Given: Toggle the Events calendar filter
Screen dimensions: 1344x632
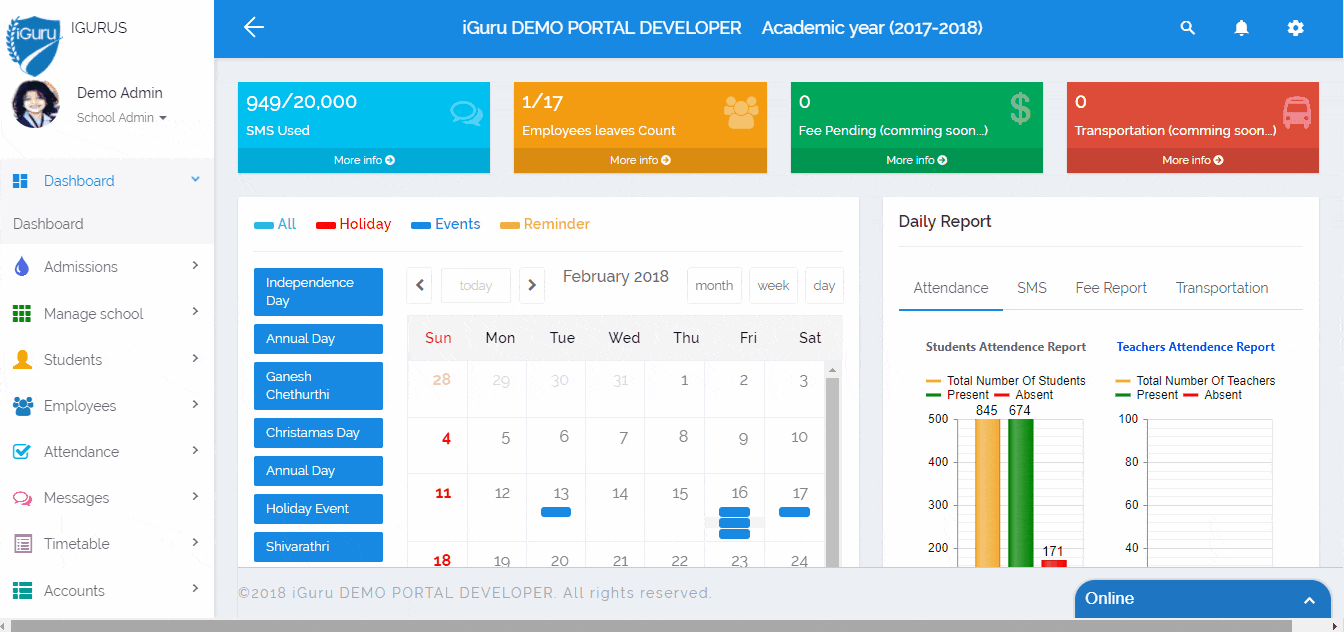Looking at the screenshot, I should 446,224.
